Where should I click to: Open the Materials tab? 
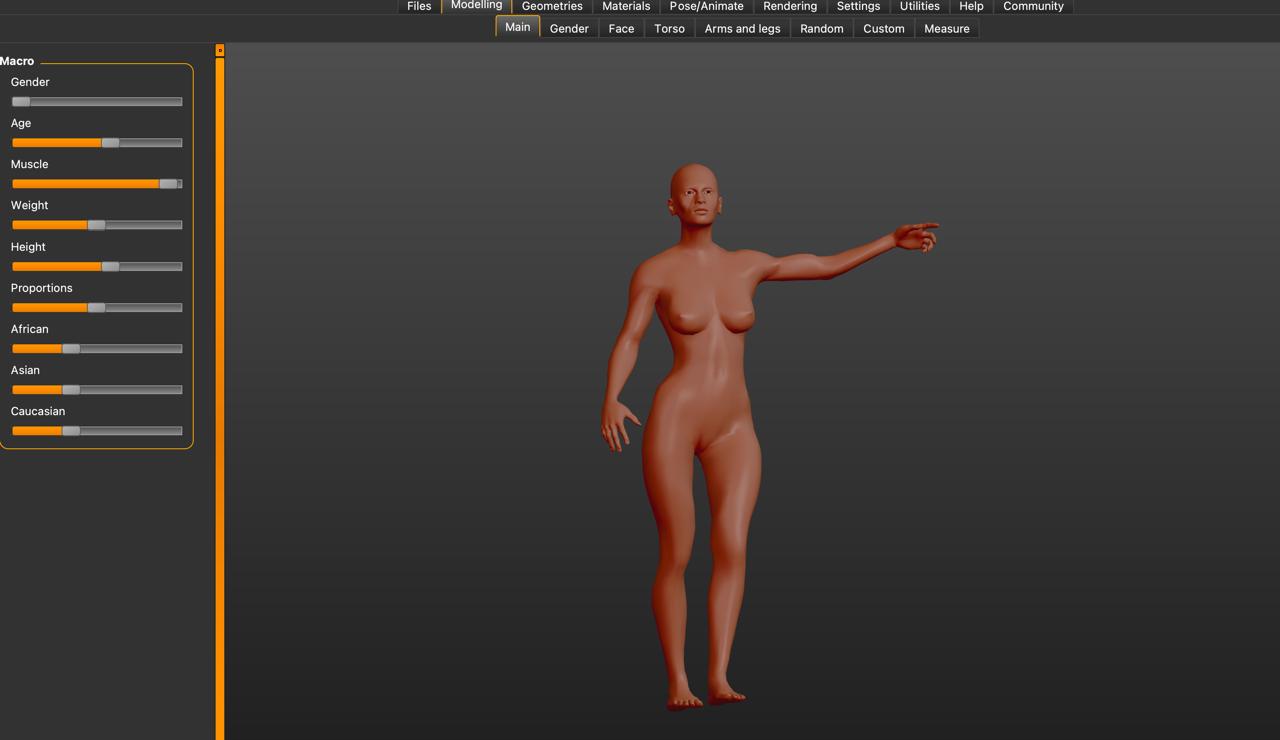626,6
